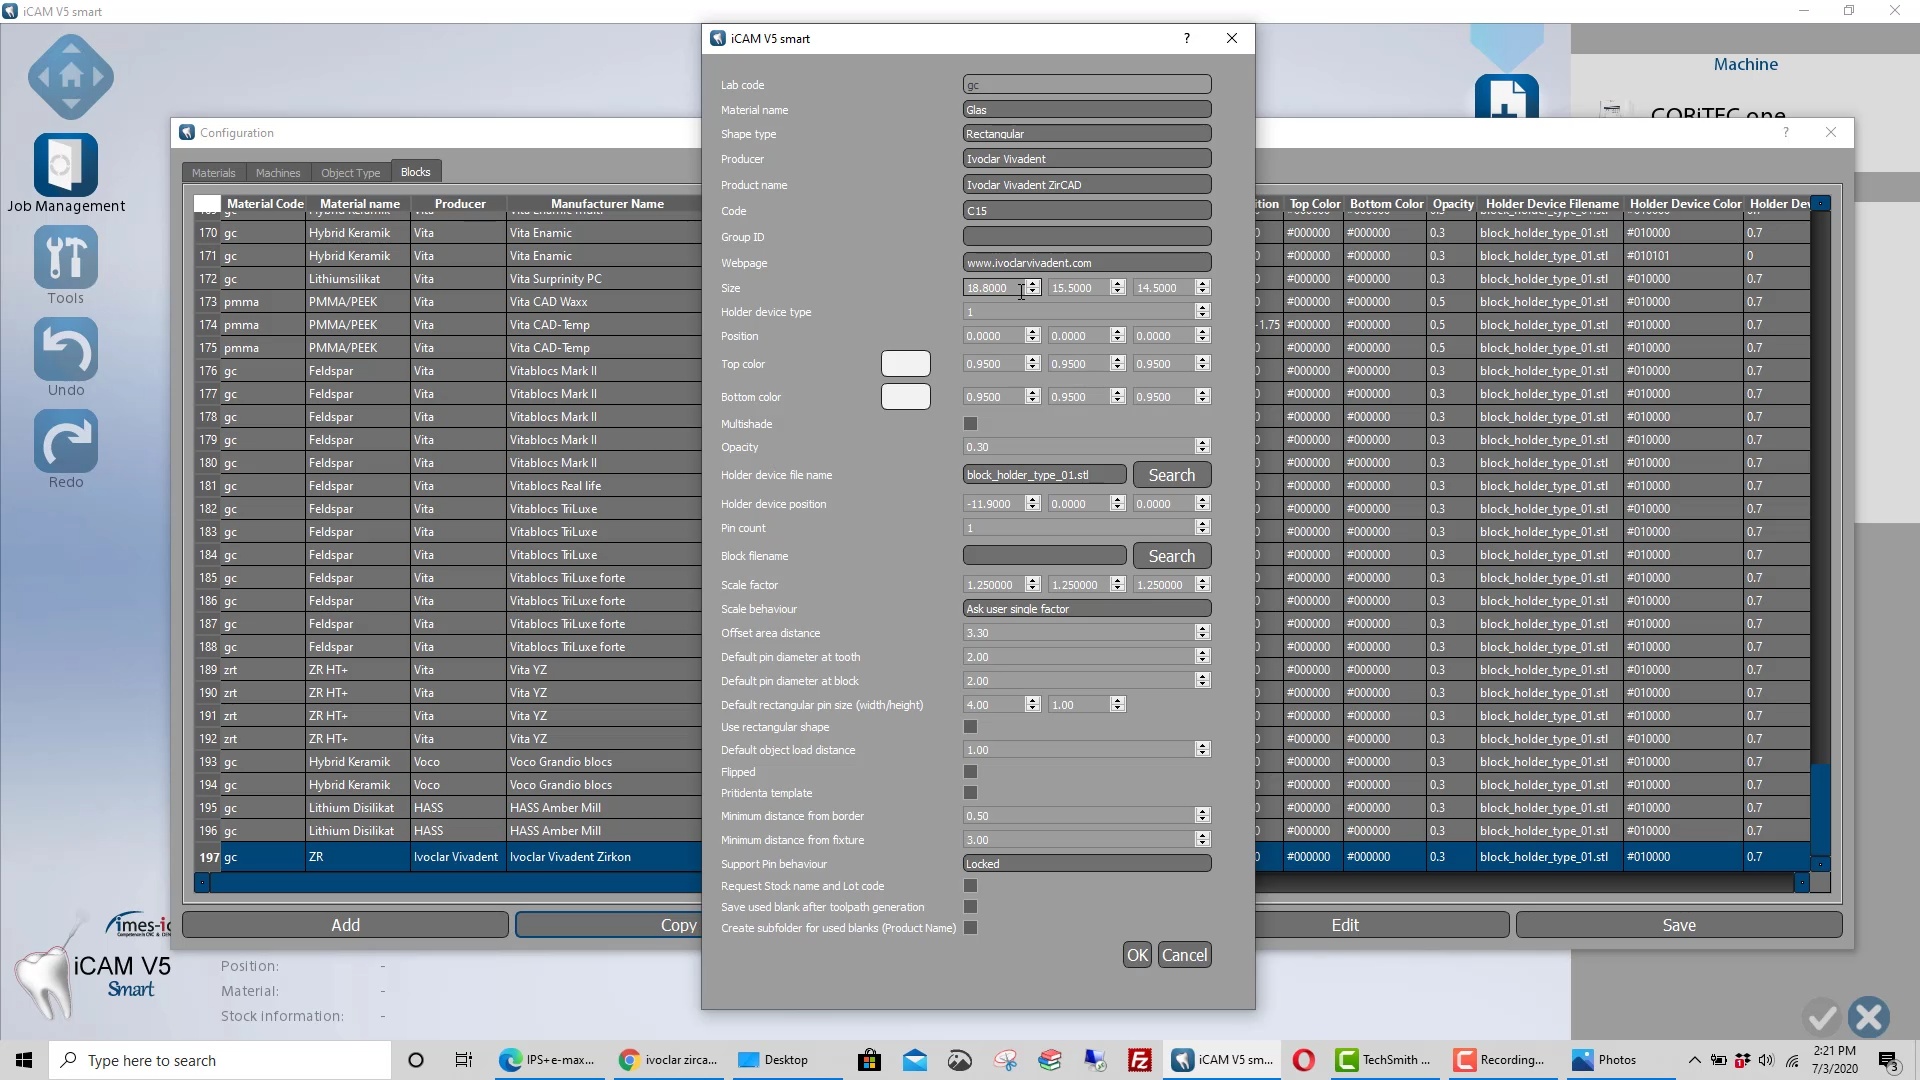Screen dimensions: 1920x1080
Task: Open Cortana circle in taskbar
Action: (416, 1060)
